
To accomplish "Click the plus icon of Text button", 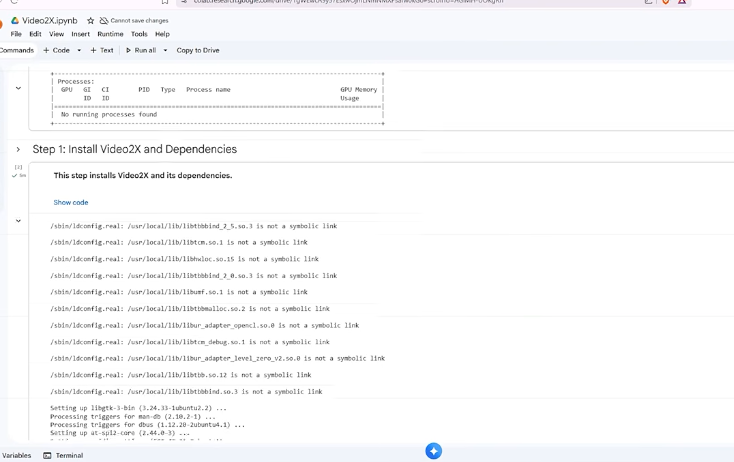I will pos(93,50).
